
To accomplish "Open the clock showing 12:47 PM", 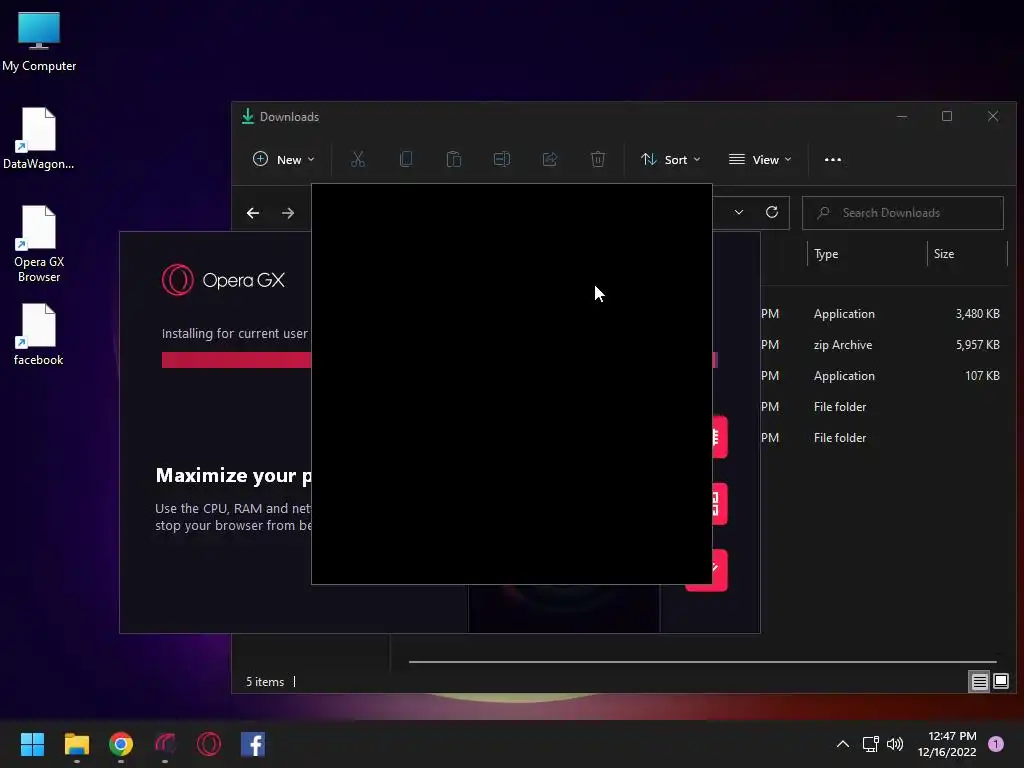I will click(x=947, y=744).
